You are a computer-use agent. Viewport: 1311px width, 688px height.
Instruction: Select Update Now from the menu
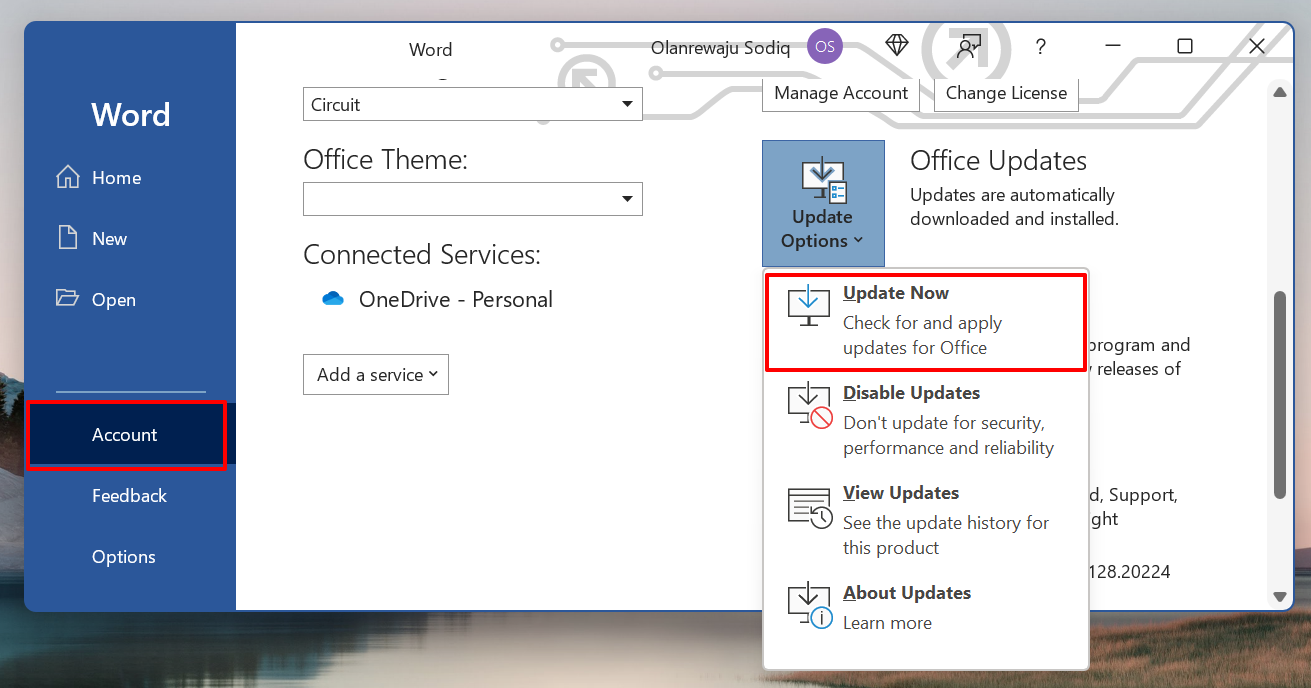(x=925, y=320)
